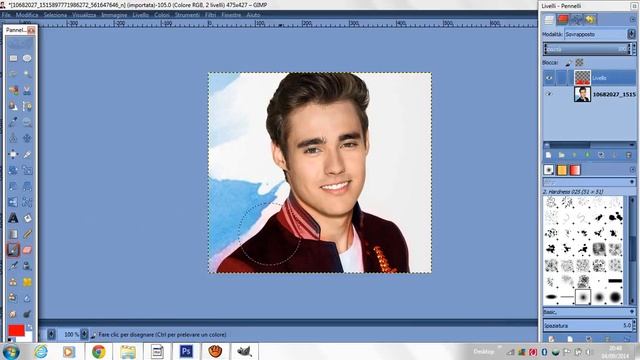Viewport: 640px width, 360px height.
Task: Select the Rectangle Select tool
Action: coord(13,58)
